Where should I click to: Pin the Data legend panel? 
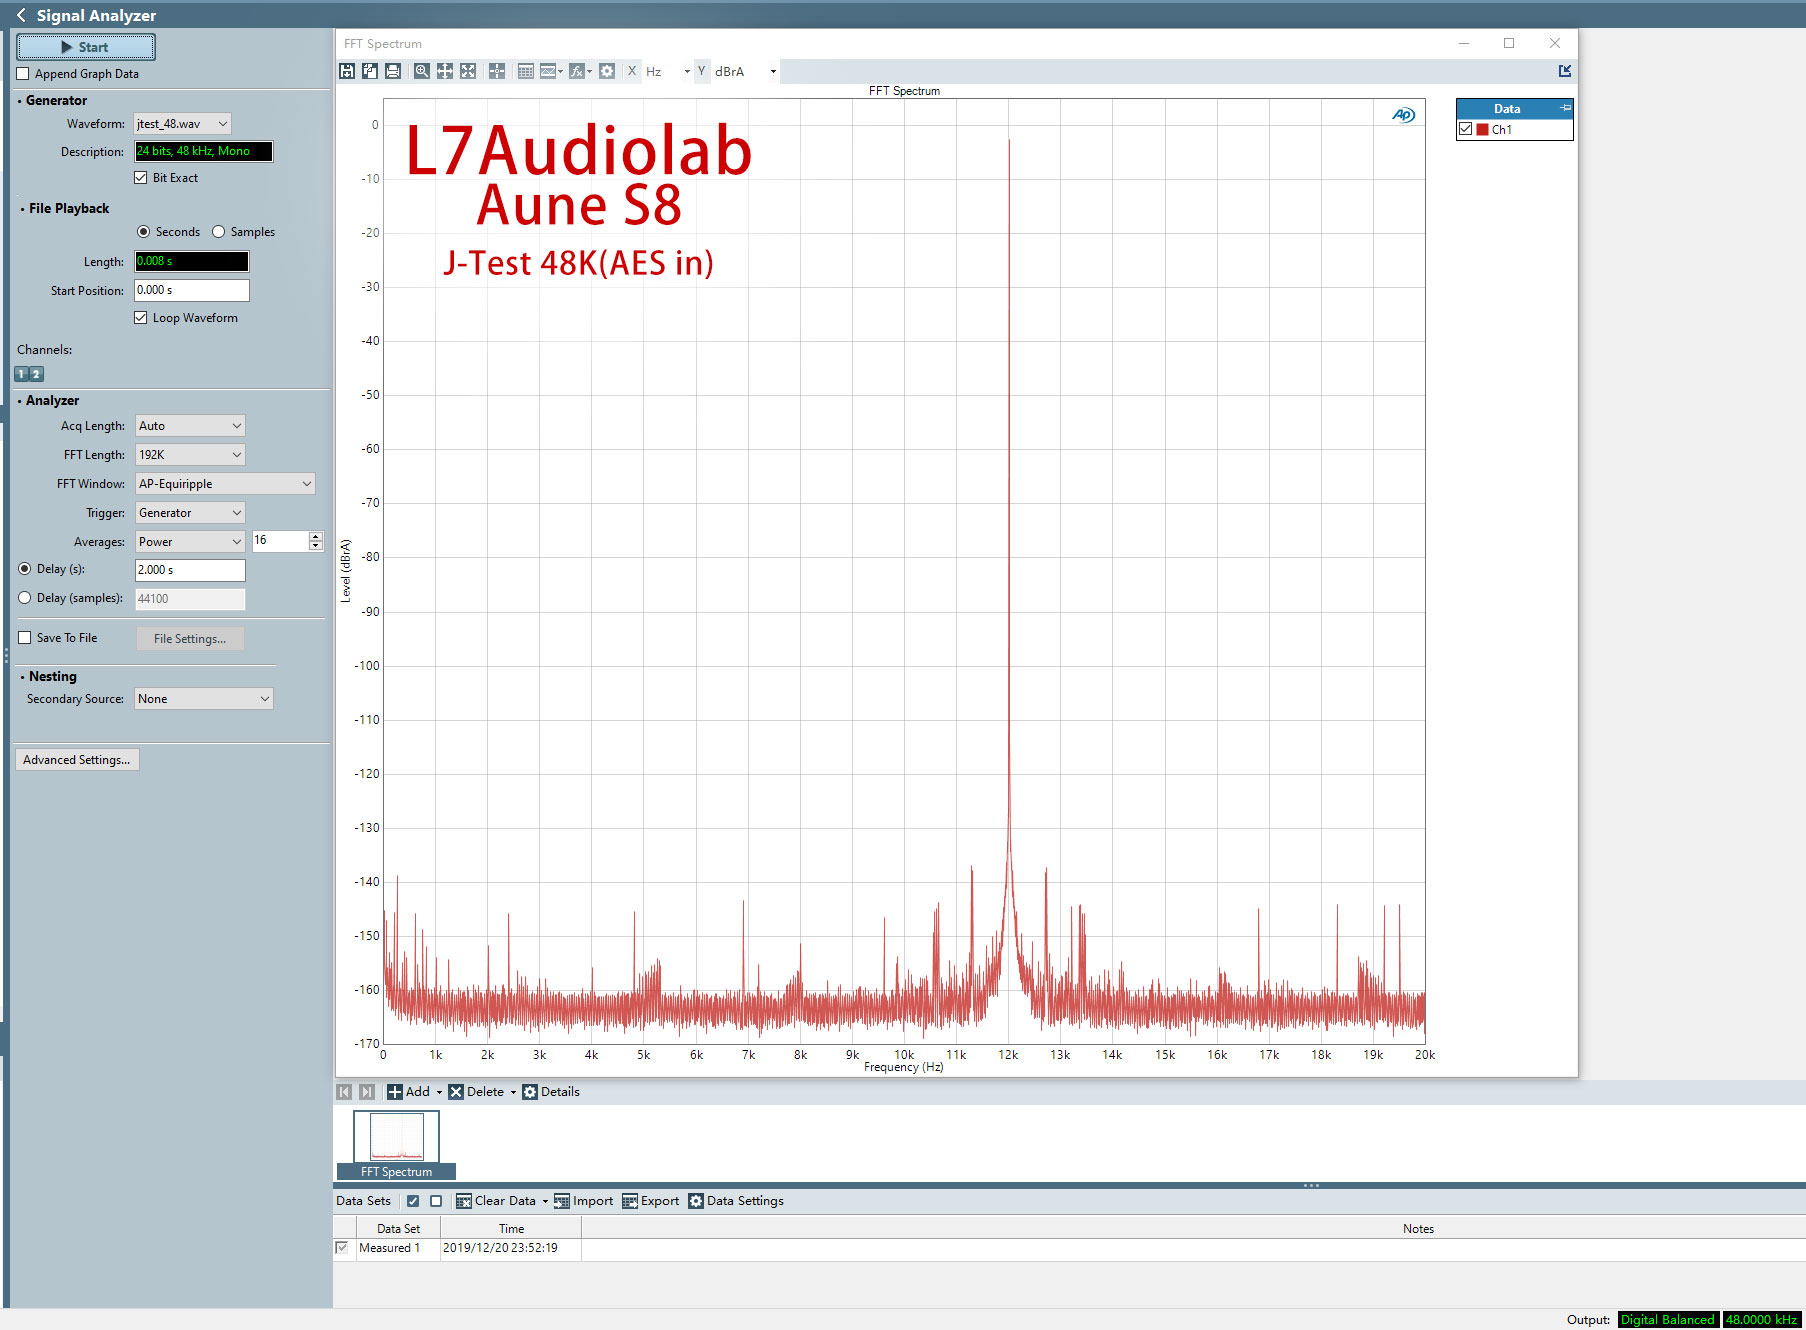click(1566, 108)
